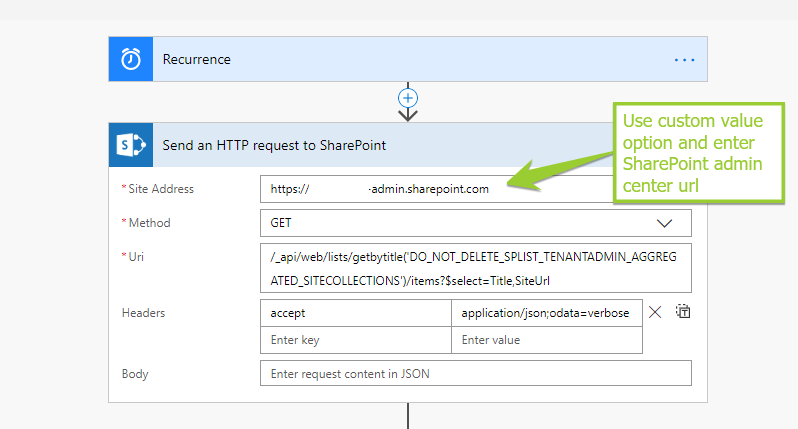Image resolution: width=798 pixels, height=429 pixels.
Task: Select the GET value in Method
Action: click(x=281, y=223)
